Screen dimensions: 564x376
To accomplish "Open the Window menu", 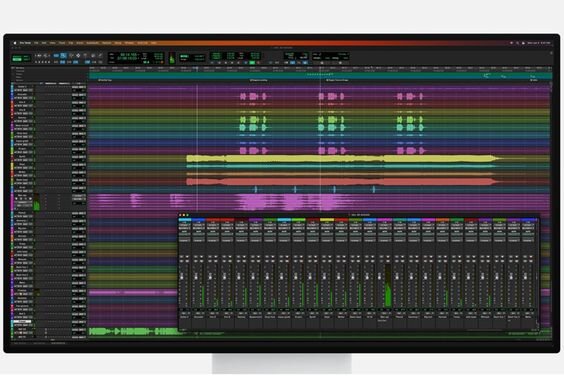I will tap(129, 43).
